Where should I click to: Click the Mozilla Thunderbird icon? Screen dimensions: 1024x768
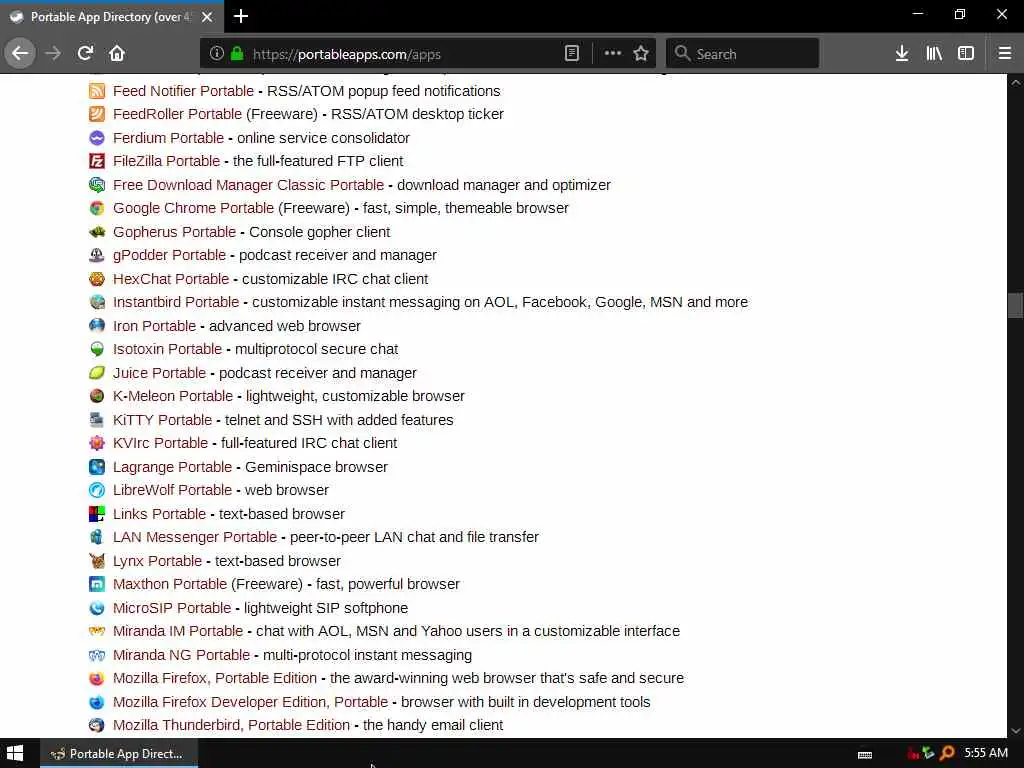point(97,725)
